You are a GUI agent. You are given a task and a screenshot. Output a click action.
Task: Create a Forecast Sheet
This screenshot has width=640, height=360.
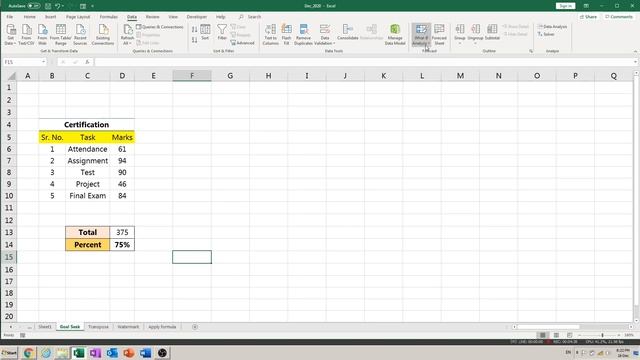pos(439,34)
